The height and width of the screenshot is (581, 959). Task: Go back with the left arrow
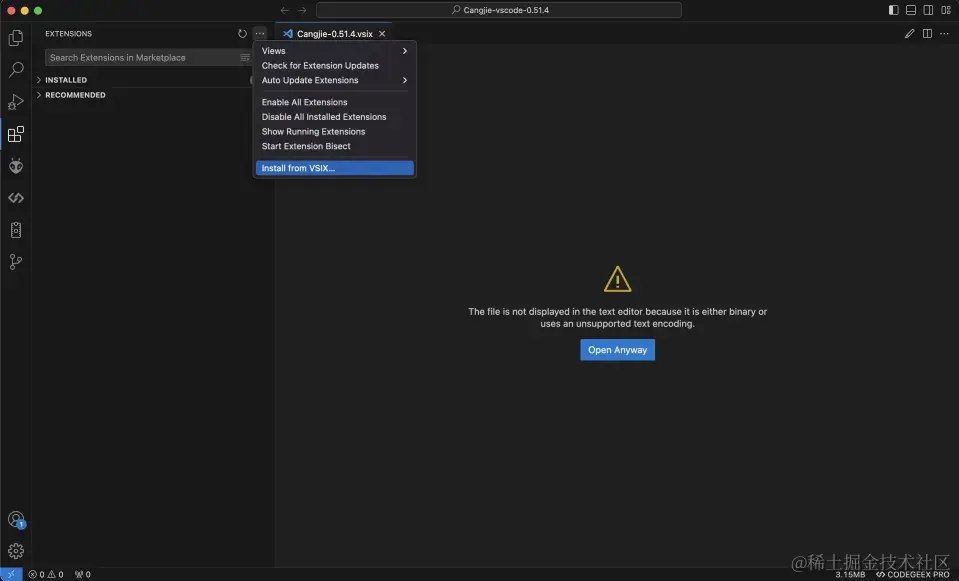[x=284, y=10]
